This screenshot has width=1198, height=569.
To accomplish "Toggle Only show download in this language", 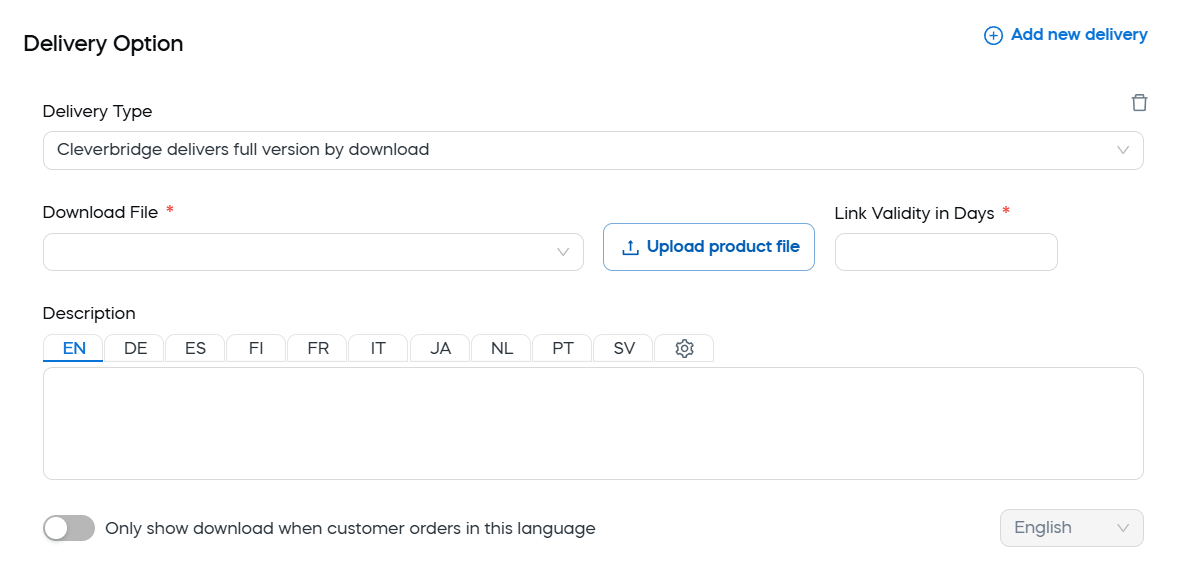I will (69, 528).
